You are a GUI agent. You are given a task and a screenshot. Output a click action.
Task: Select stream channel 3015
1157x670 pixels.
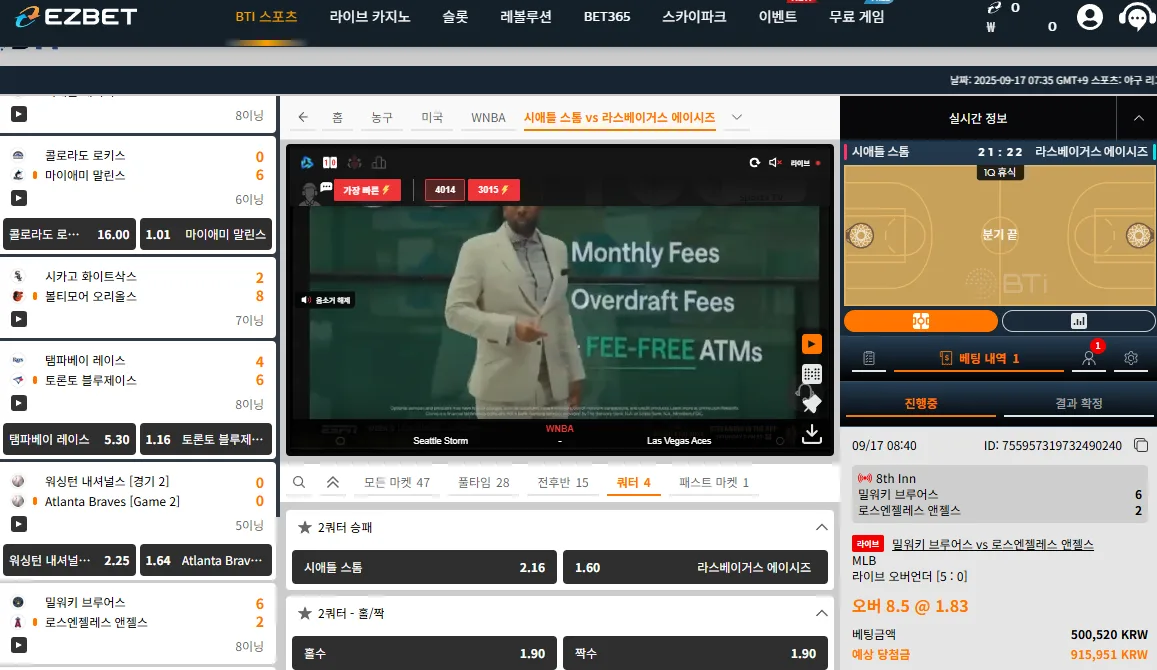pyautogui.click(x=494, y=190)
